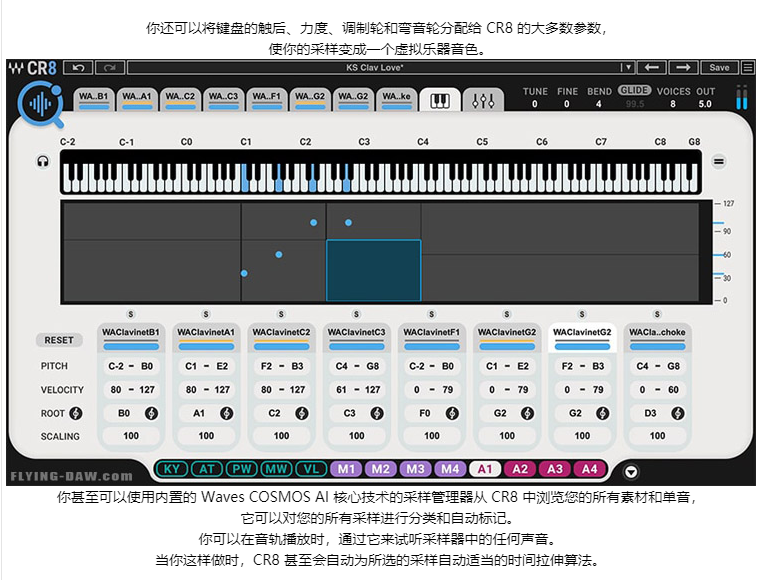Switch to the WA..F1 layer tab
This screenshot has width=762, height=580.
[266, 99]
